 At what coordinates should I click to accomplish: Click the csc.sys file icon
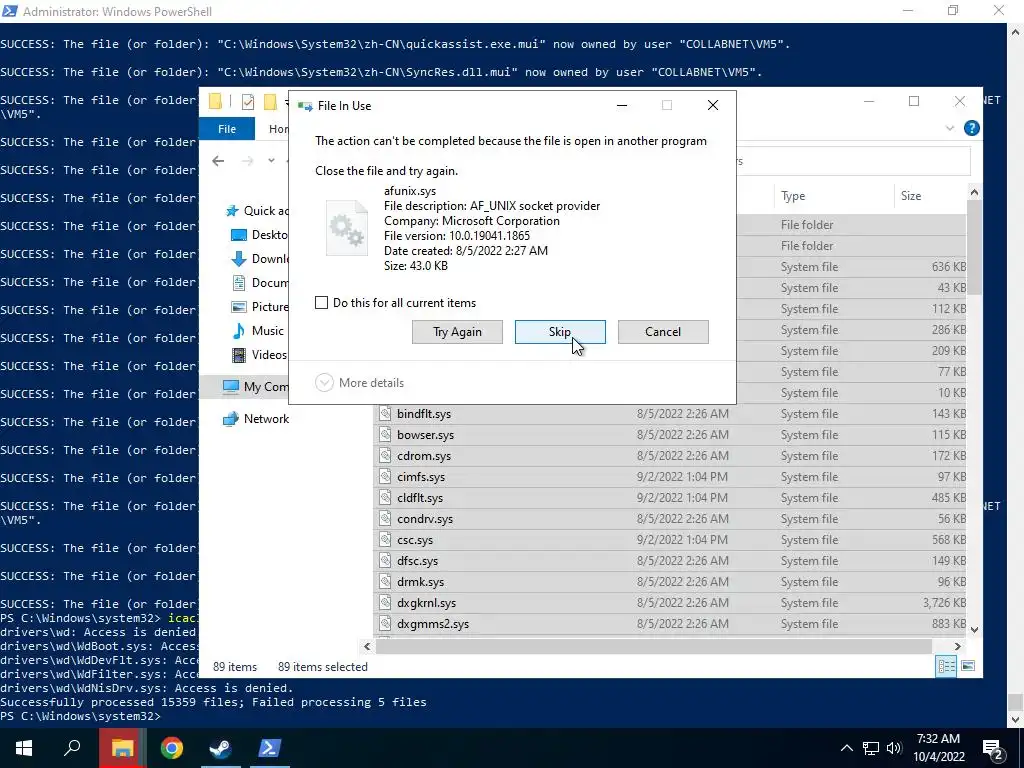click(385, 540)
